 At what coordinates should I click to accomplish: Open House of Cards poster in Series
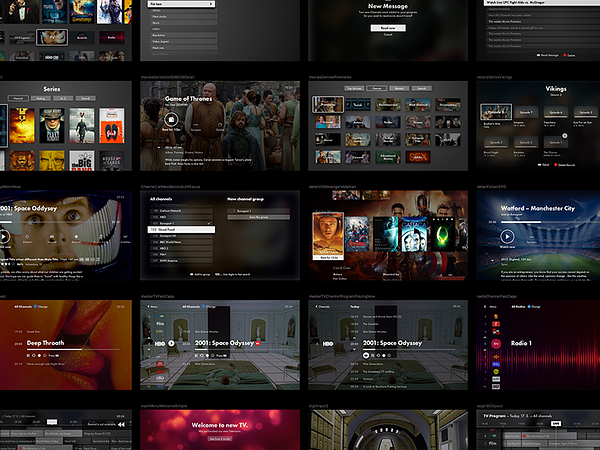112,161
